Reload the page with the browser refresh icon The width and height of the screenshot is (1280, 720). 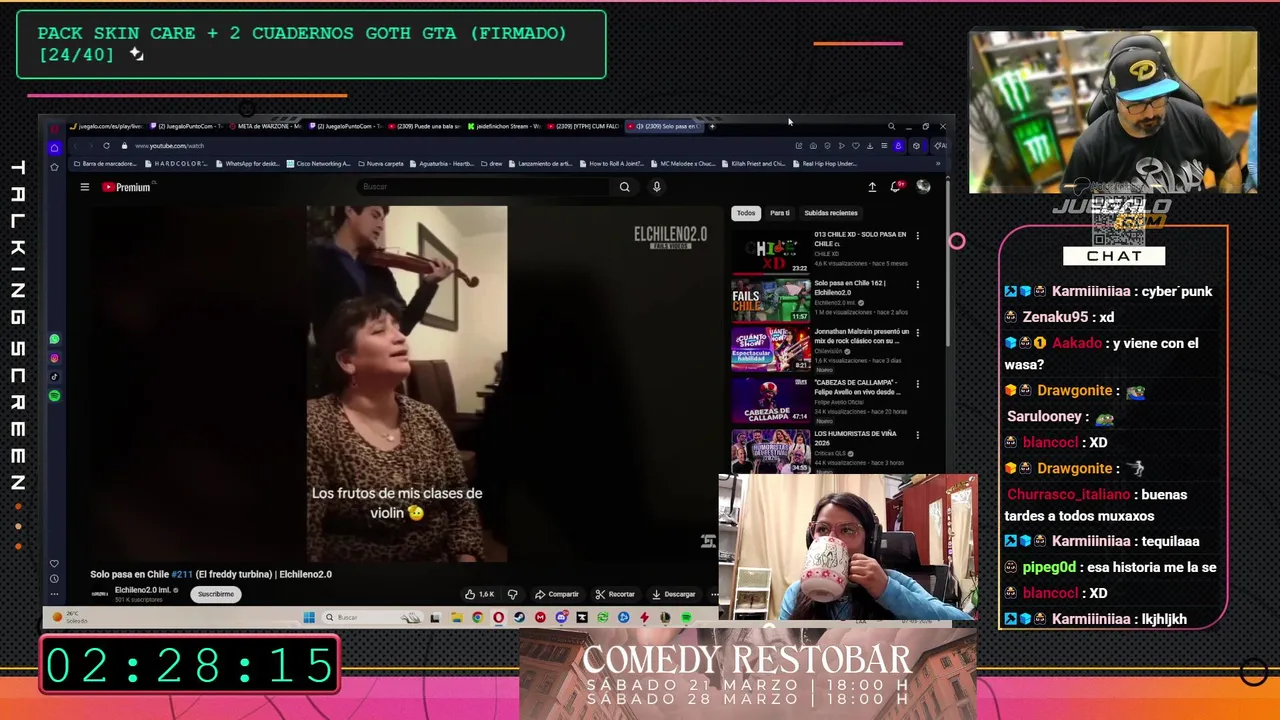(106, 146)
